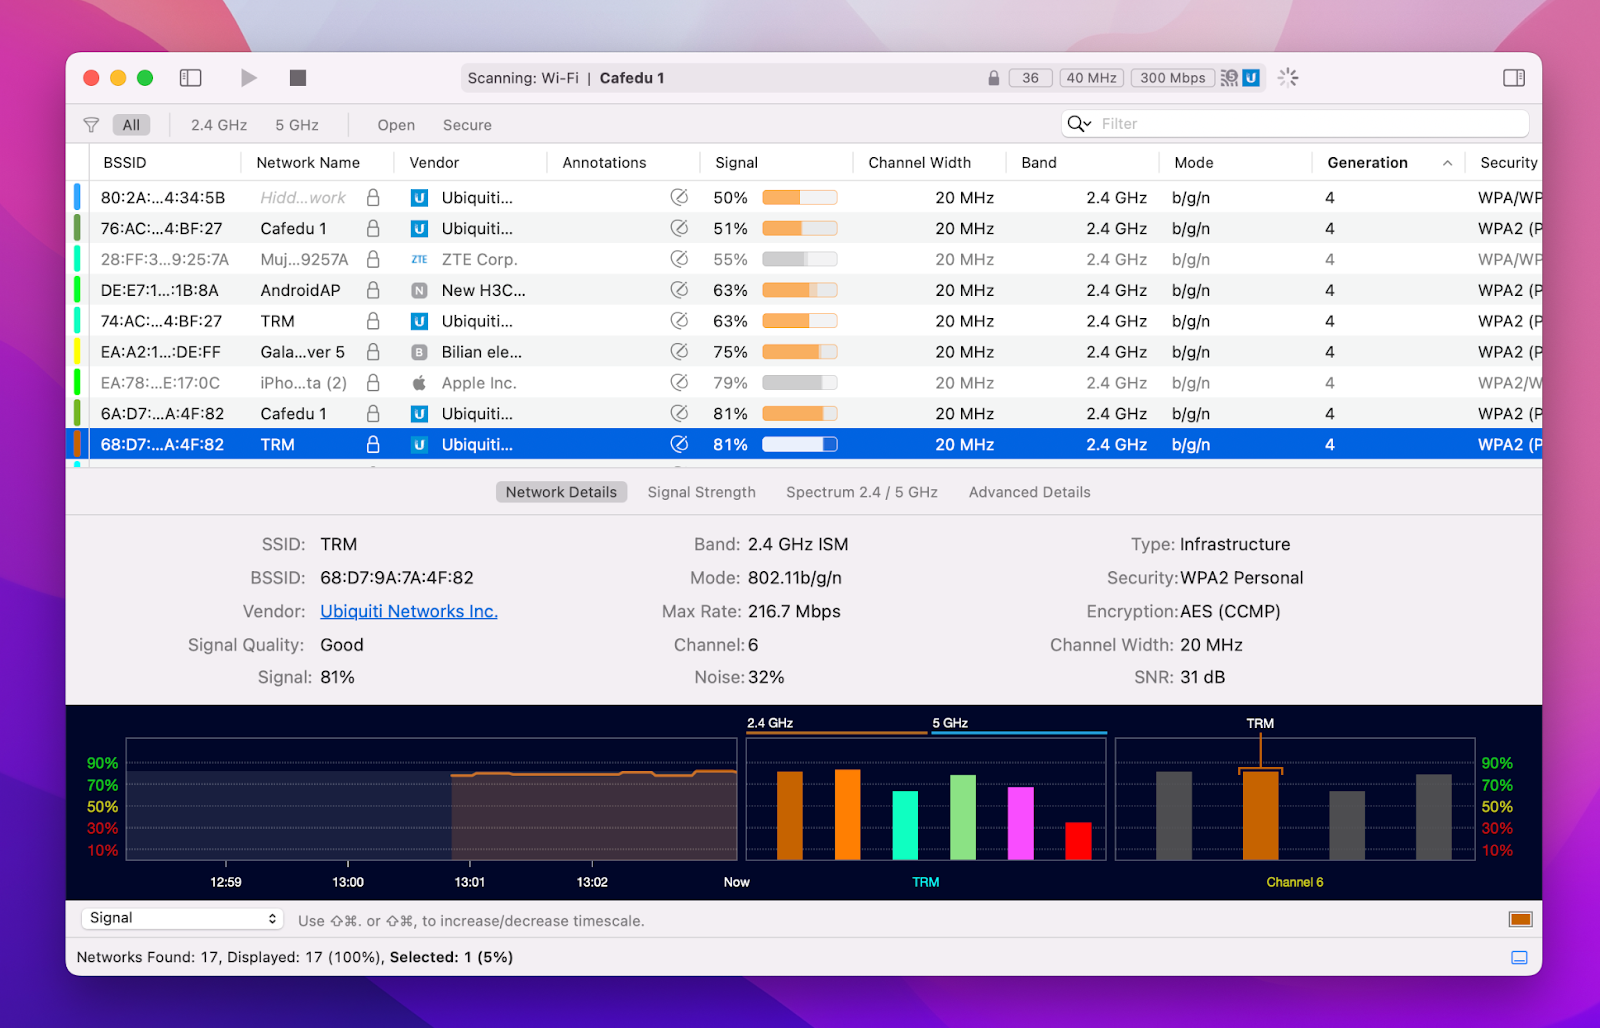
Task: Enable the 2.4 GHz band filter
Action: pos(219,125)
